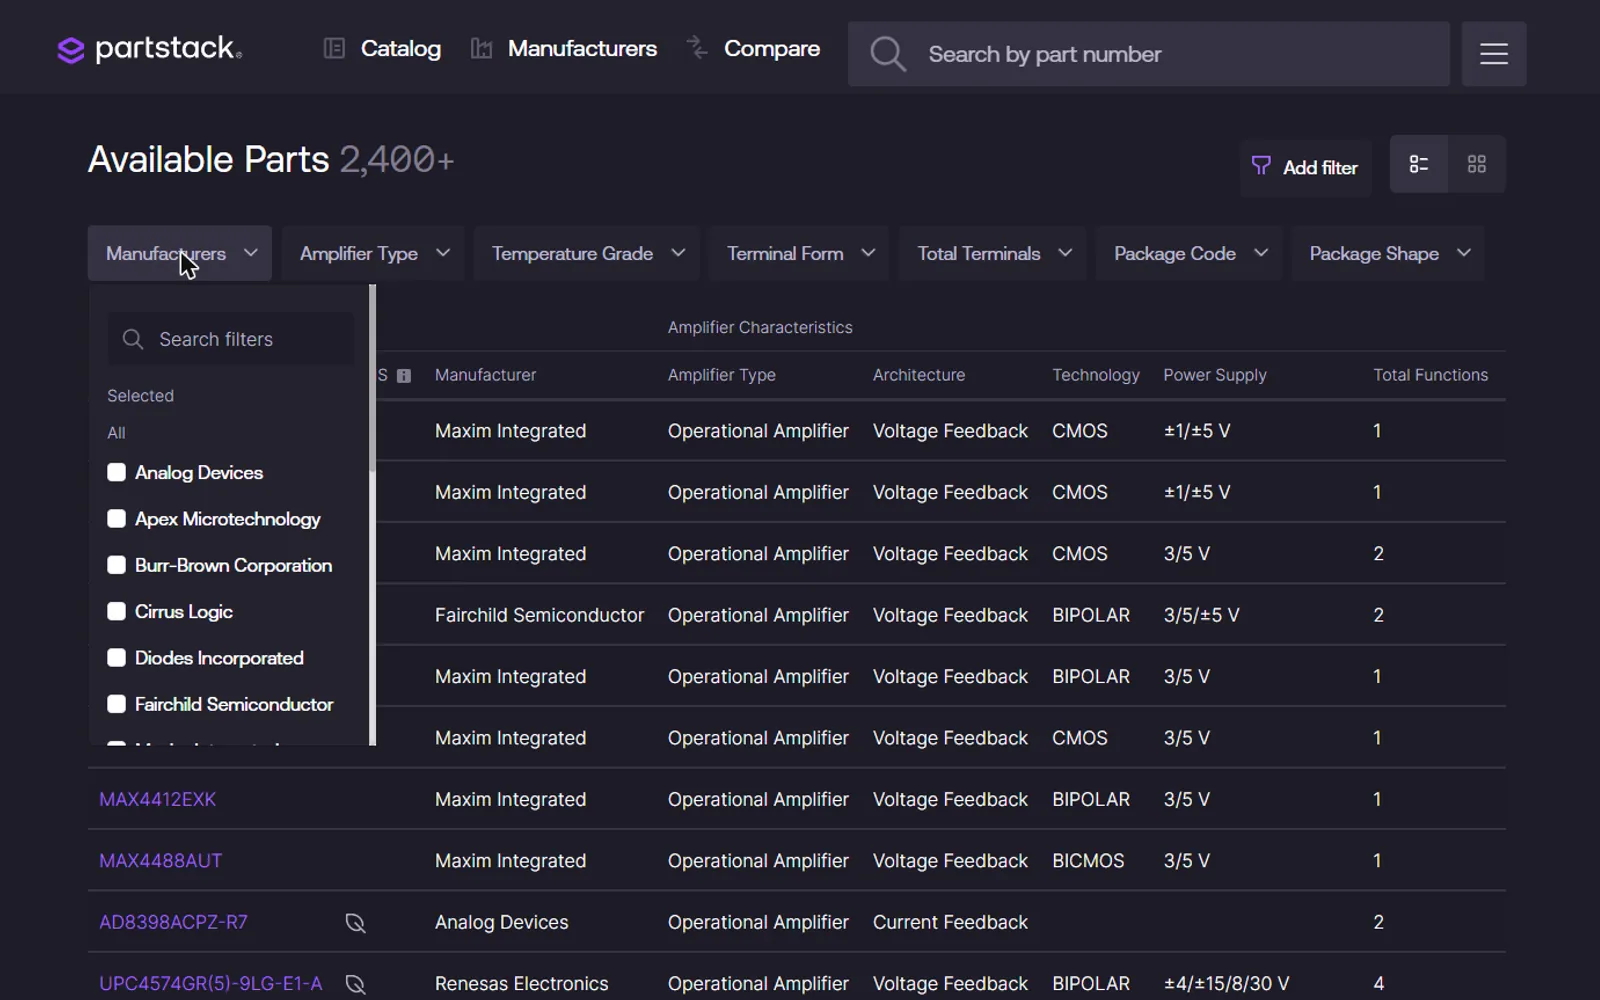This screenshot has width=1600, height=1000.
Task: Click the Manufacturers nav icon
Action: pyautogui.click(x=481, y=48)
